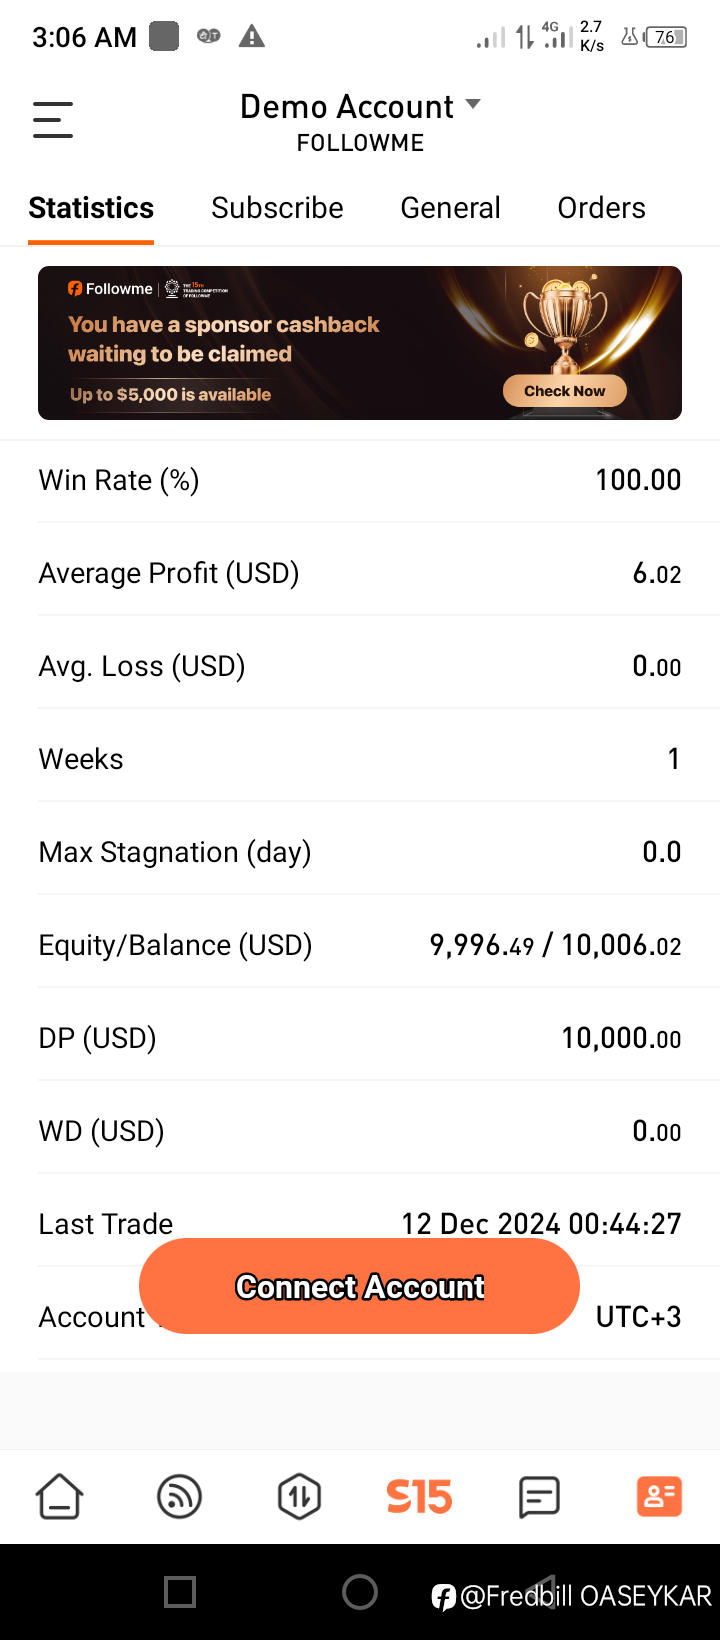Tap the S15 competition icon
This screenshot has height=1640, width=720.
point(419,1497)
